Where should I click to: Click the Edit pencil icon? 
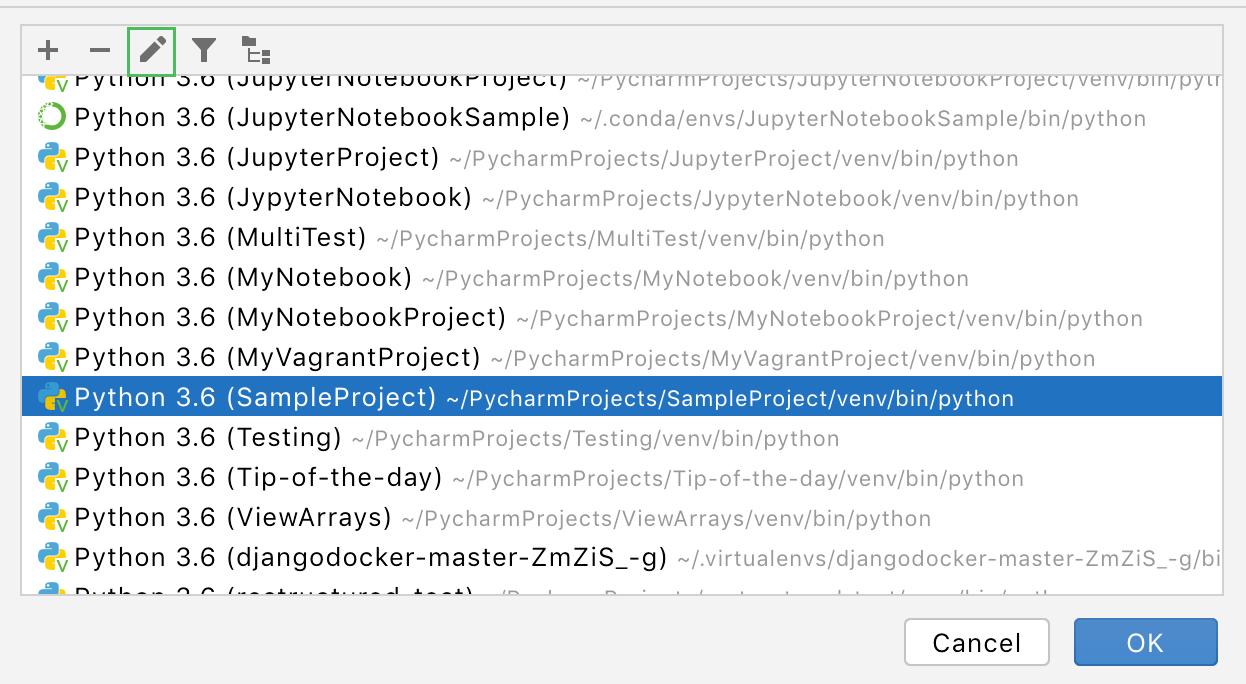152,50
